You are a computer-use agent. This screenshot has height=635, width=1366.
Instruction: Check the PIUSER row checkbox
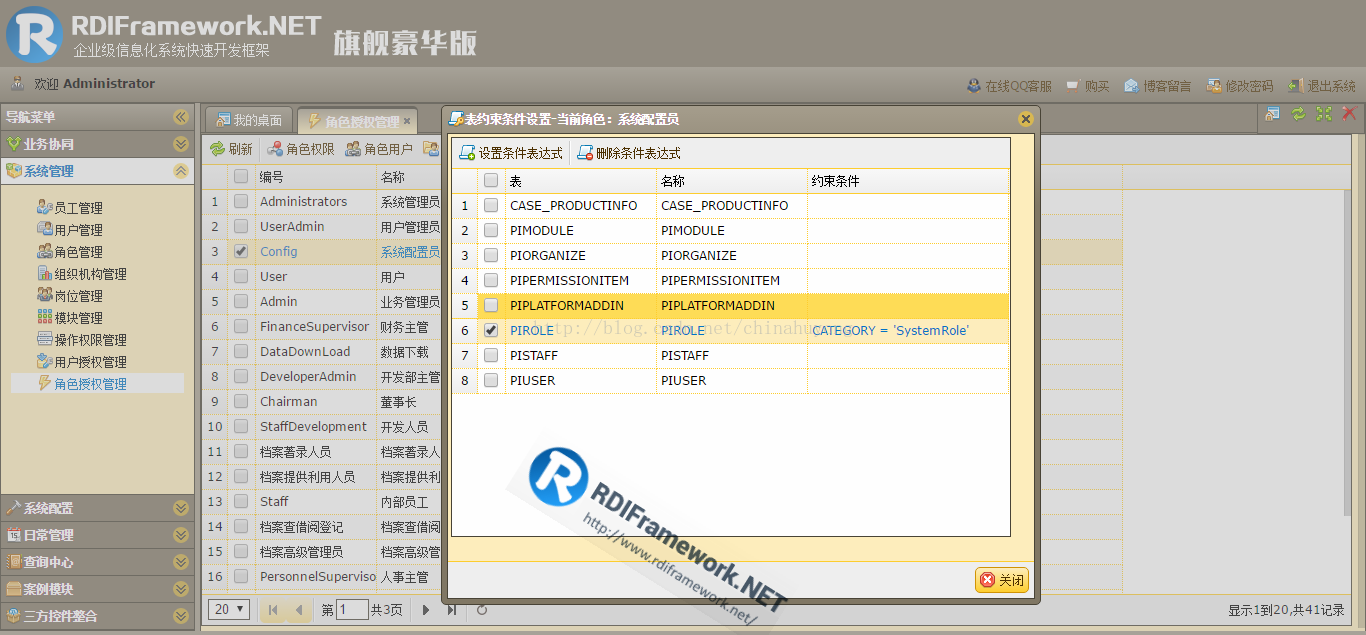(x=491, y=380)
